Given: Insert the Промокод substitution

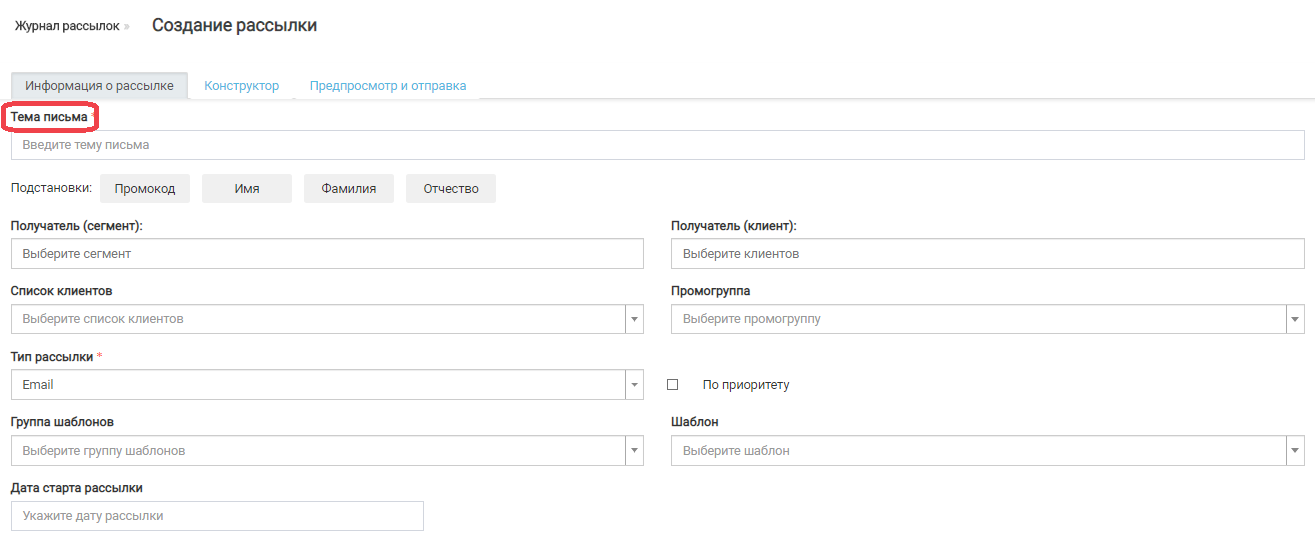Looking at the screenshot, I should point(145,189).
